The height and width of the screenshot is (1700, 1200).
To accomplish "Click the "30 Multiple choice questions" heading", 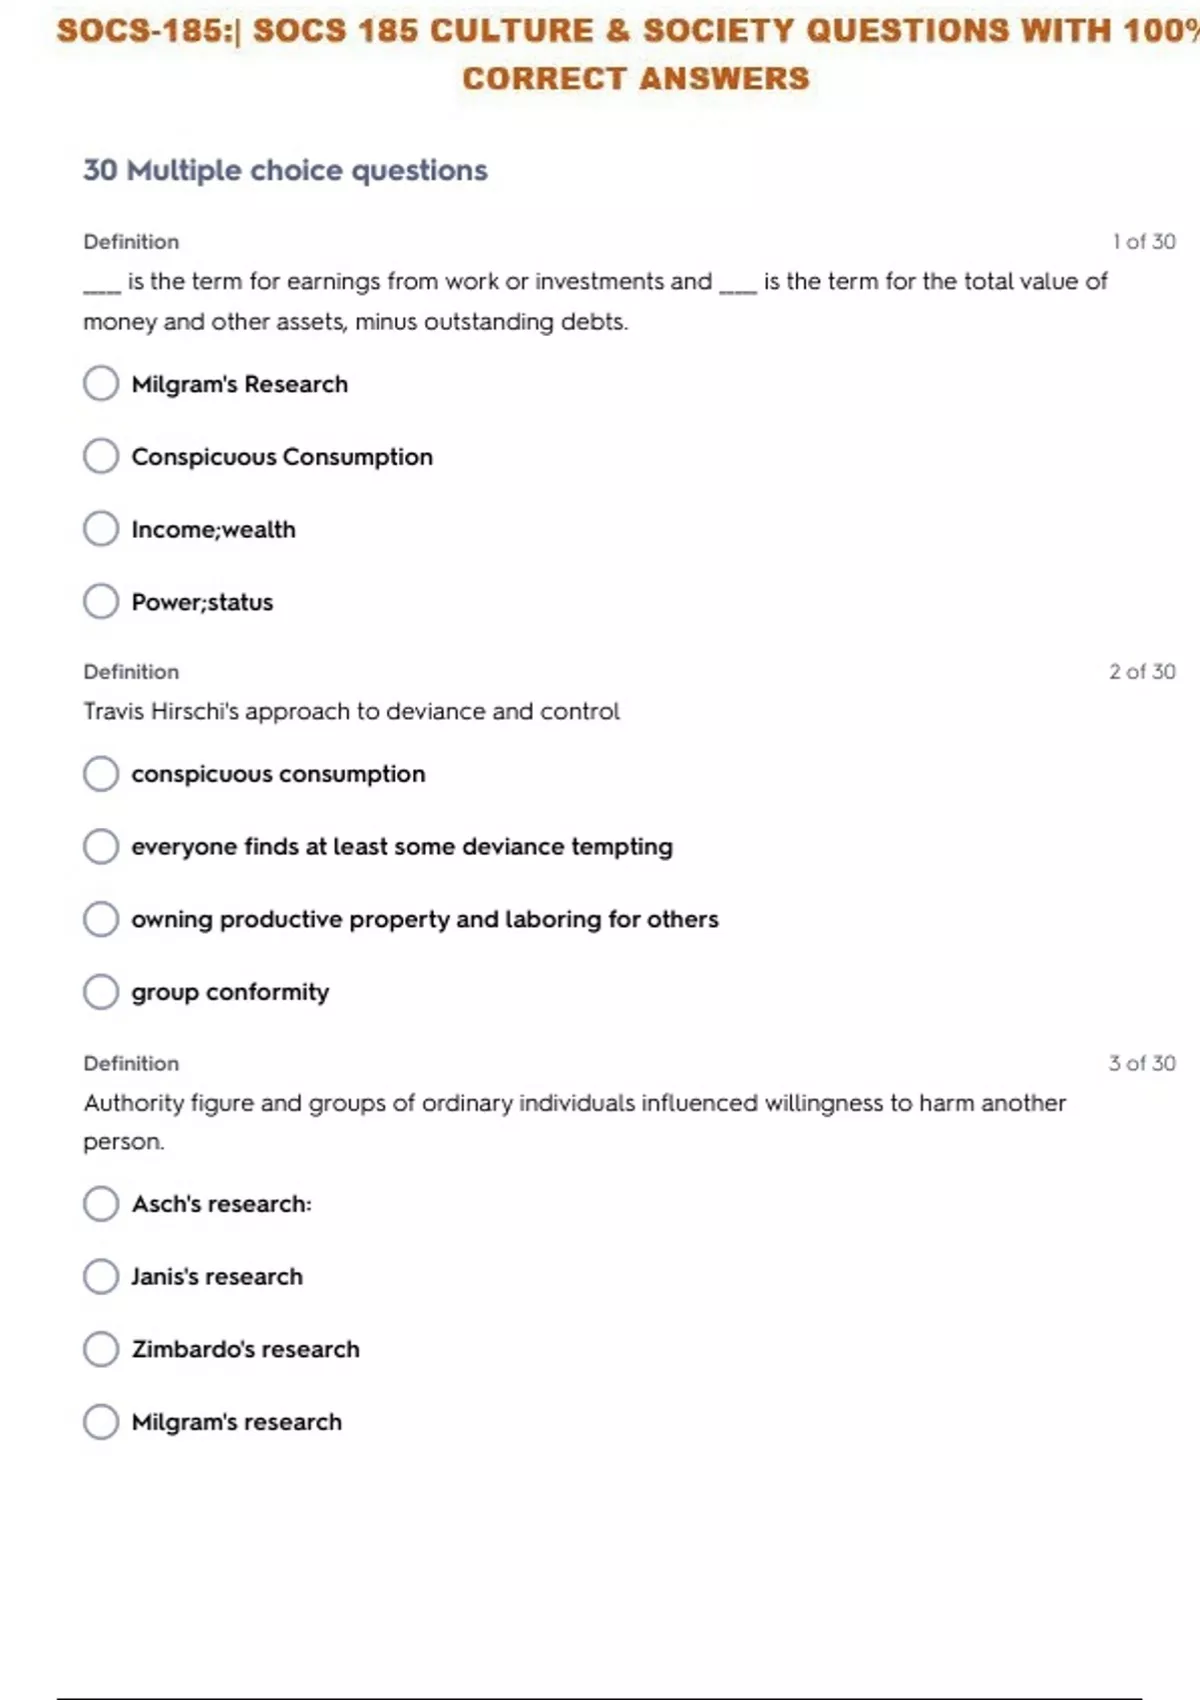I will click(285, 171).
